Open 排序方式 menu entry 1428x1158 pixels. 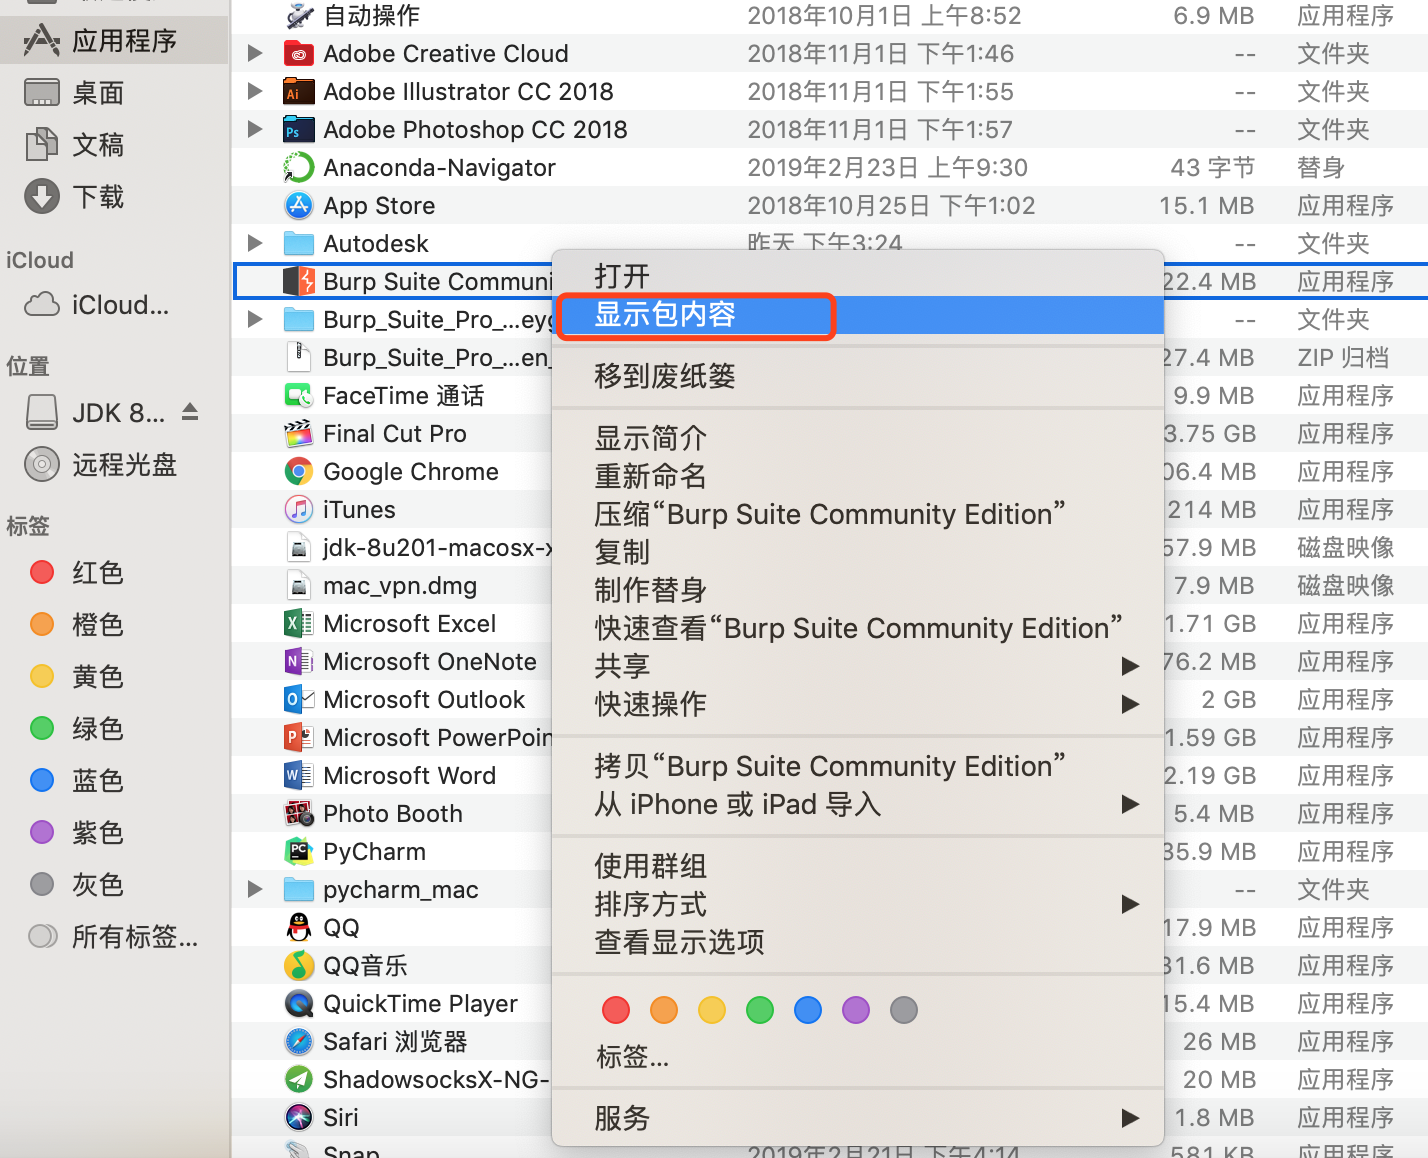pos(857,904)
